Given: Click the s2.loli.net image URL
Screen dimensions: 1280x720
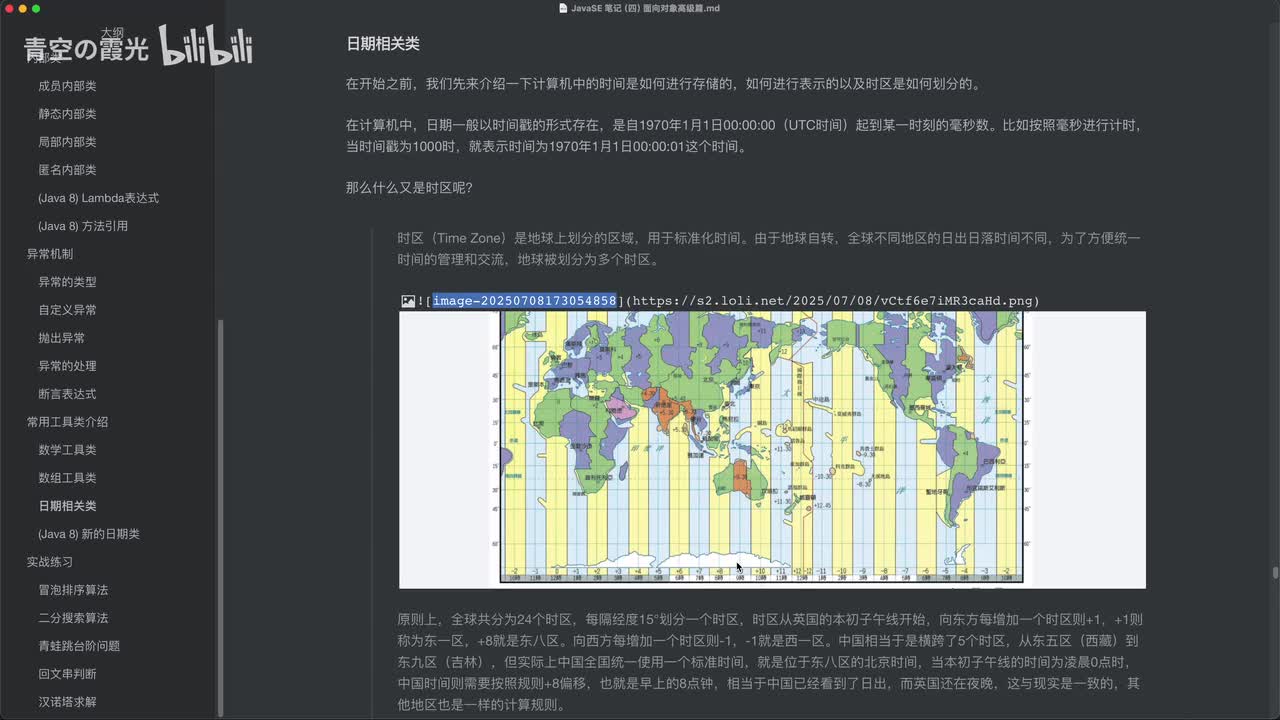Looking at the screenshot, I should pyautogui.click(x=833, y=301).
